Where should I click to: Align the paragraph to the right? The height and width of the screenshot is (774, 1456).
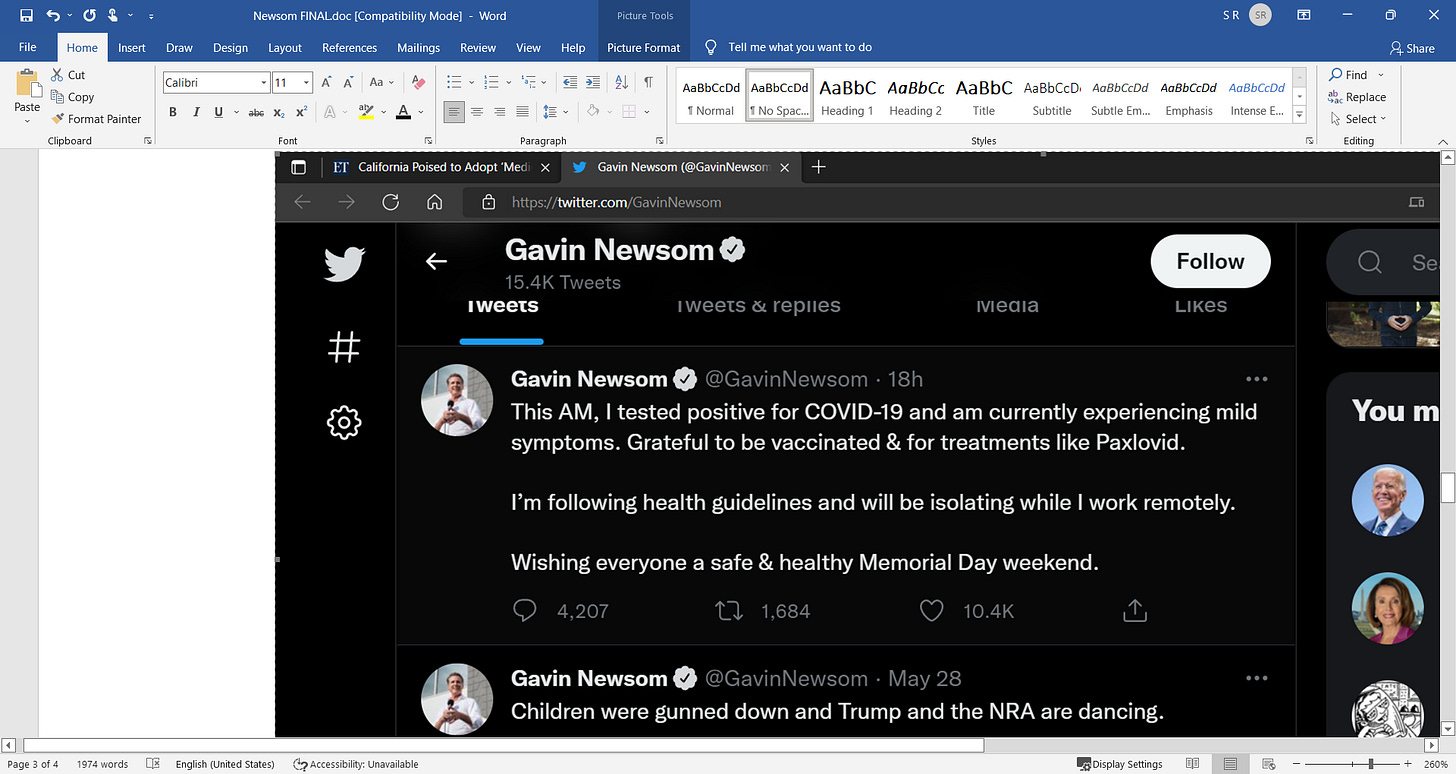click(500, 112)
